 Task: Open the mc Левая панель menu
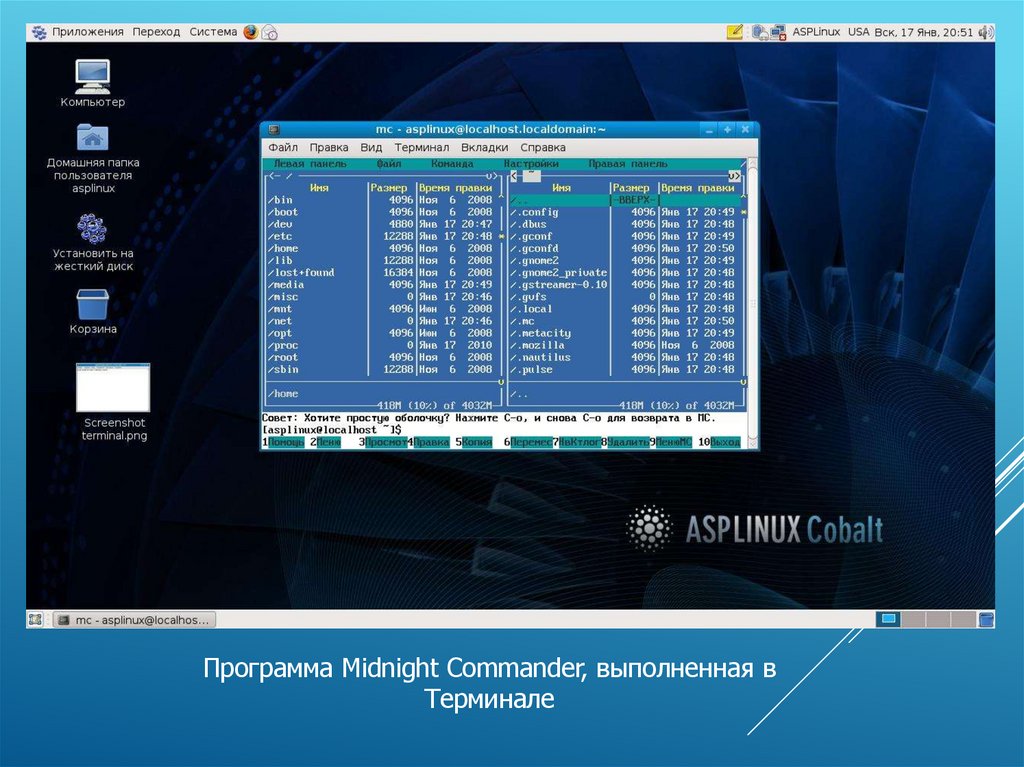[310, 164]
